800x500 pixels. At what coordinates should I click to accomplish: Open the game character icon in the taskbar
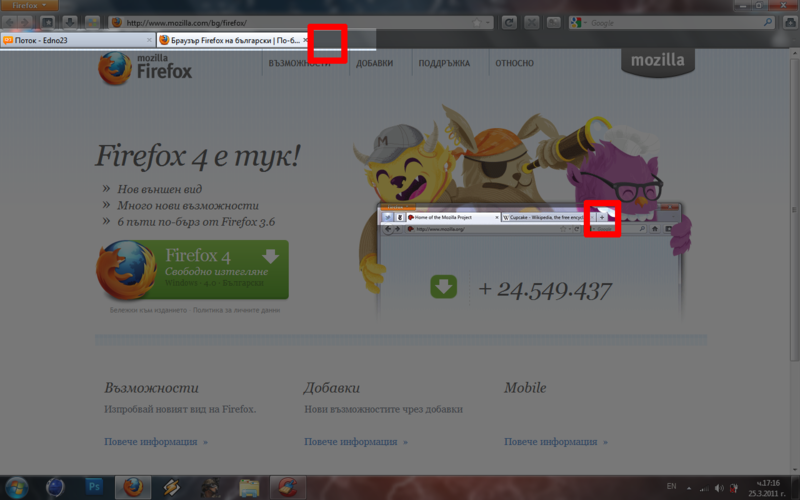click(x=210, y=488)
